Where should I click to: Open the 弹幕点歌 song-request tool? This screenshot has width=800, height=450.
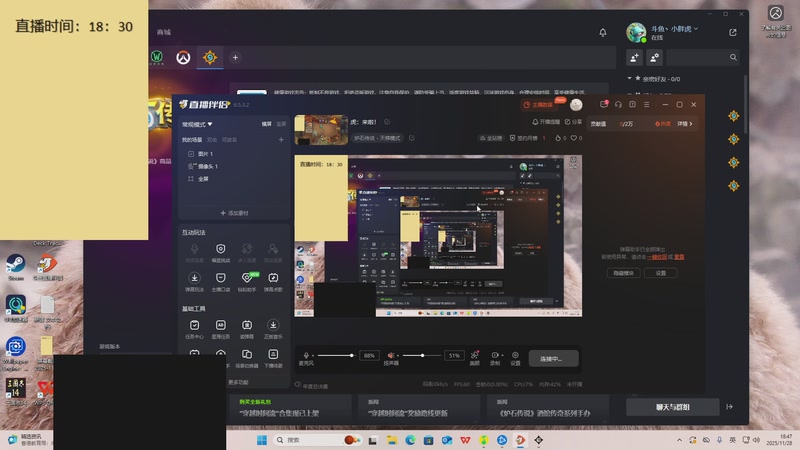click(273, 282)
